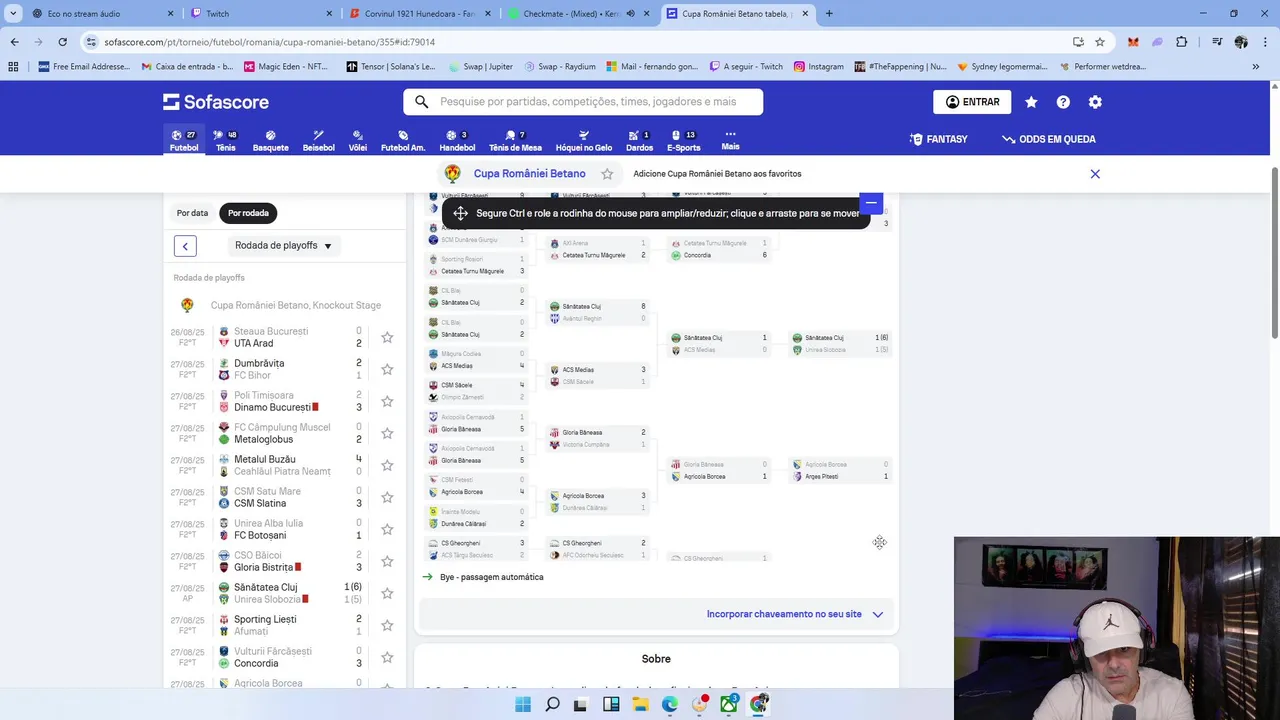The width and height of the screenshot is (1280, 720).
Task: Favorite the Steaua București vs UTA Arad match
Action: click(x=387, y=337)
